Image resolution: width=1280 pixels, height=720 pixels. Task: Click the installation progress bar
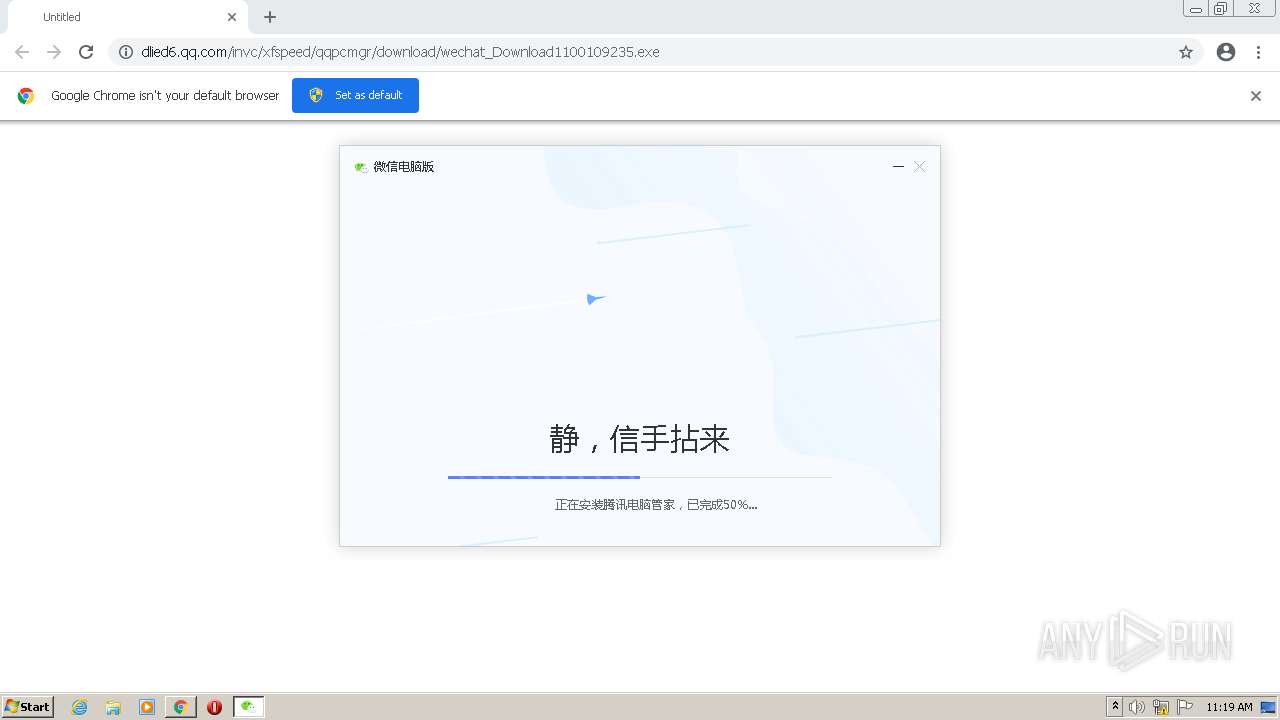point(640,477)
